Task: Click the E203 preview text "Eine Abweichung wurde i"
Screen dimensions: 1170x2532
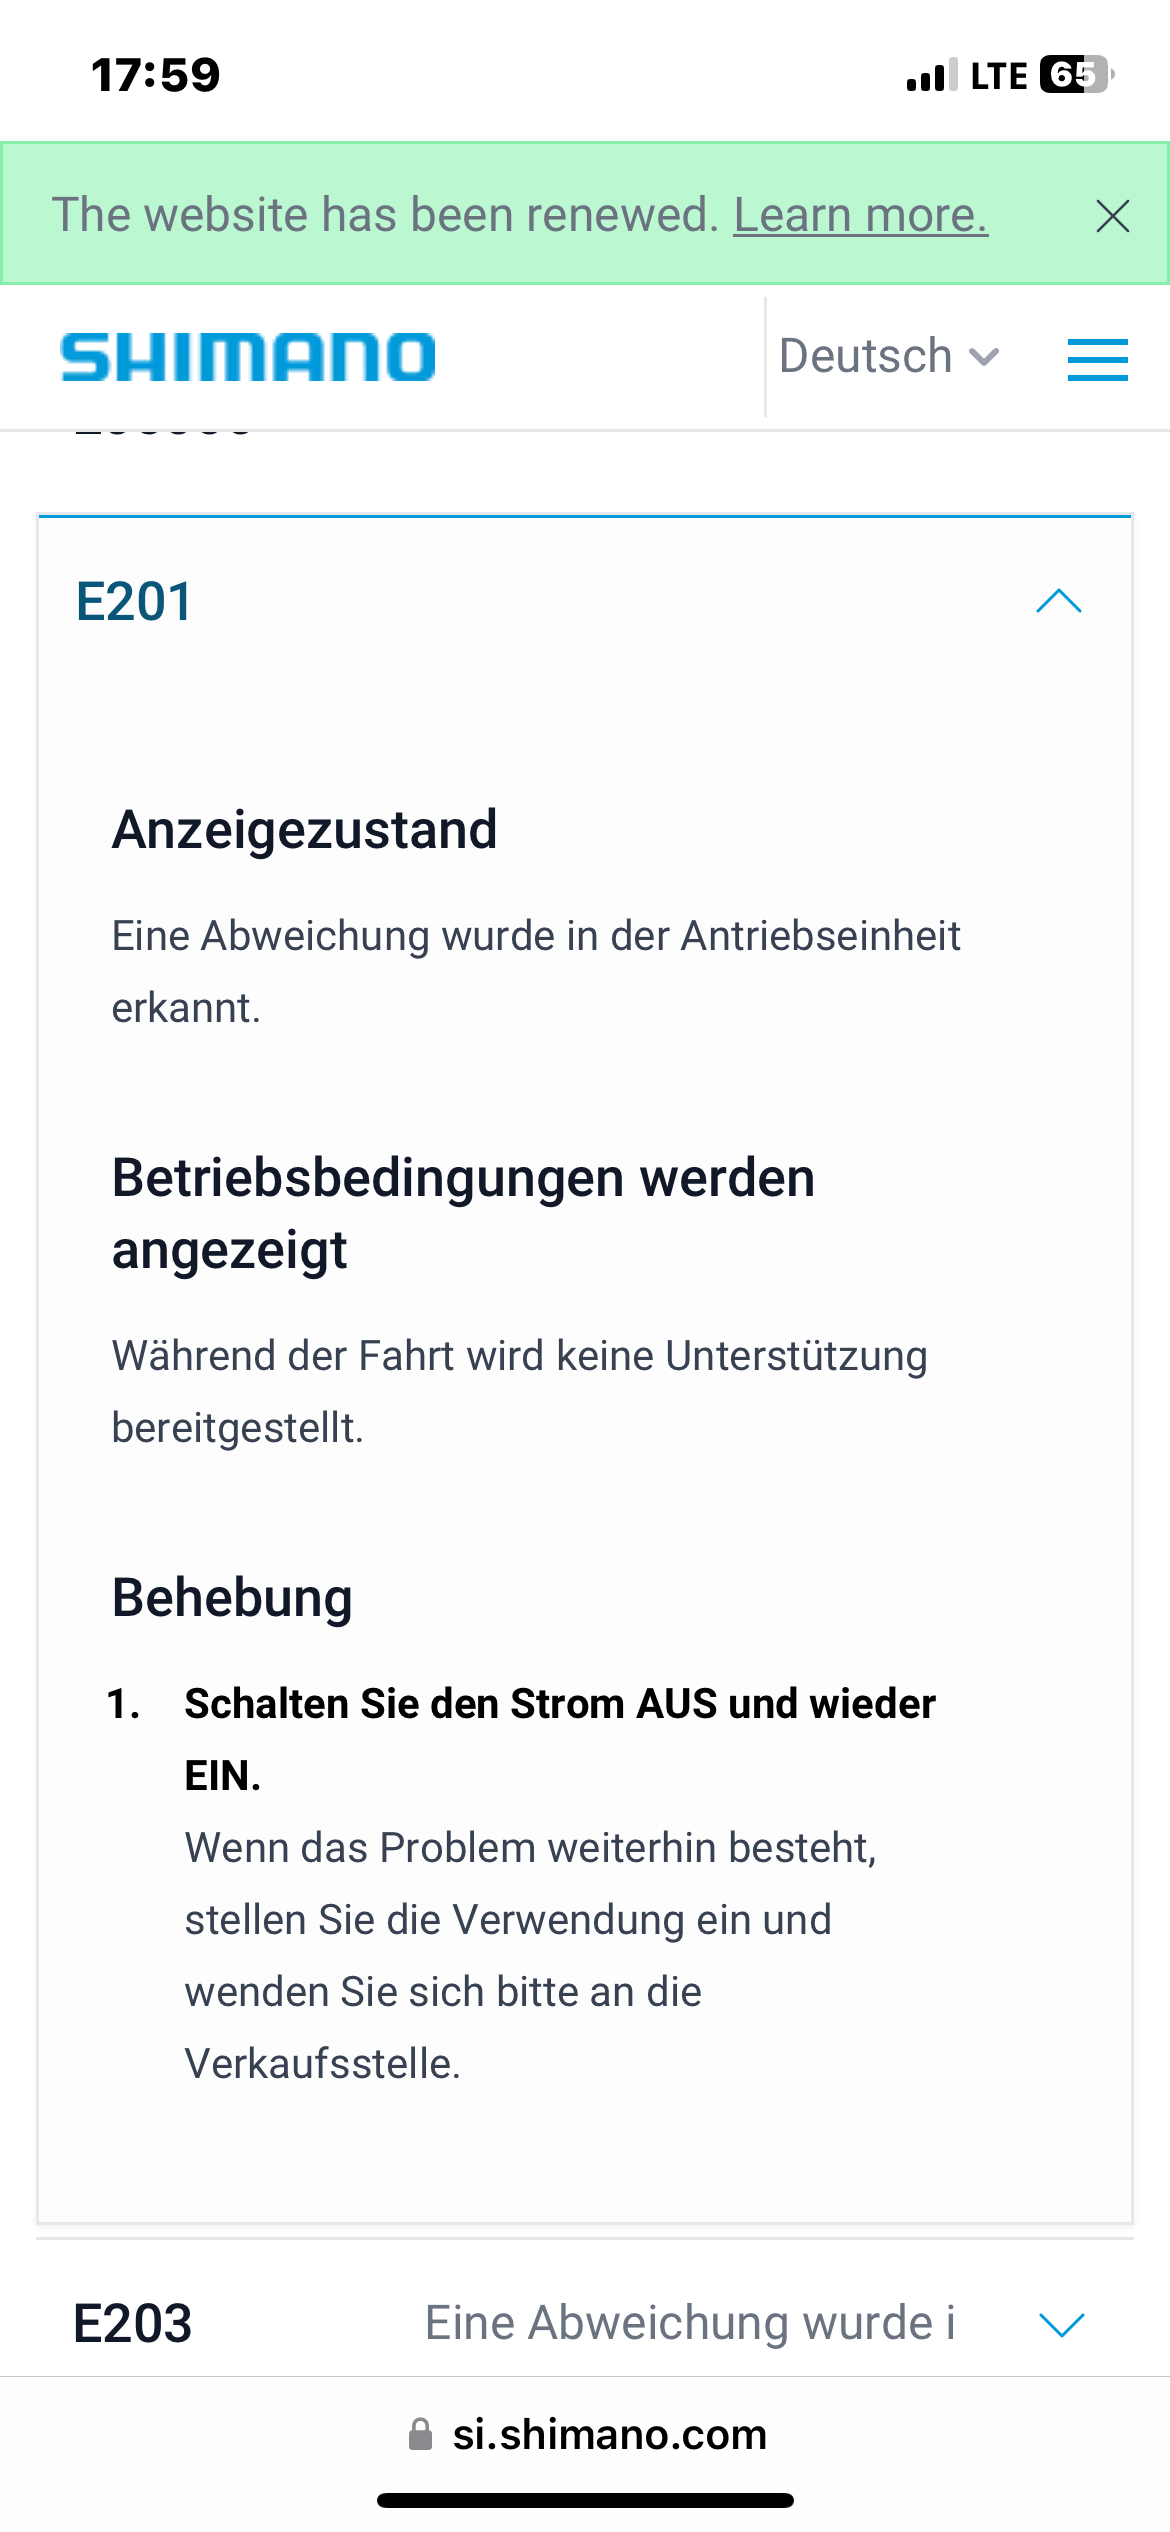Action: (x=690, y=2323)
